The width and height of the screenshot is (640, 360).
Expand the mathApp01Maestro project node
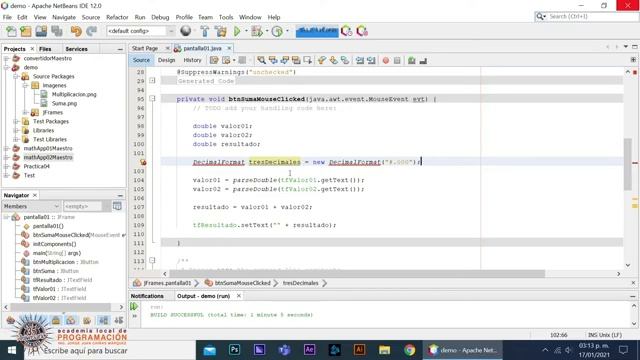(7, 148)
